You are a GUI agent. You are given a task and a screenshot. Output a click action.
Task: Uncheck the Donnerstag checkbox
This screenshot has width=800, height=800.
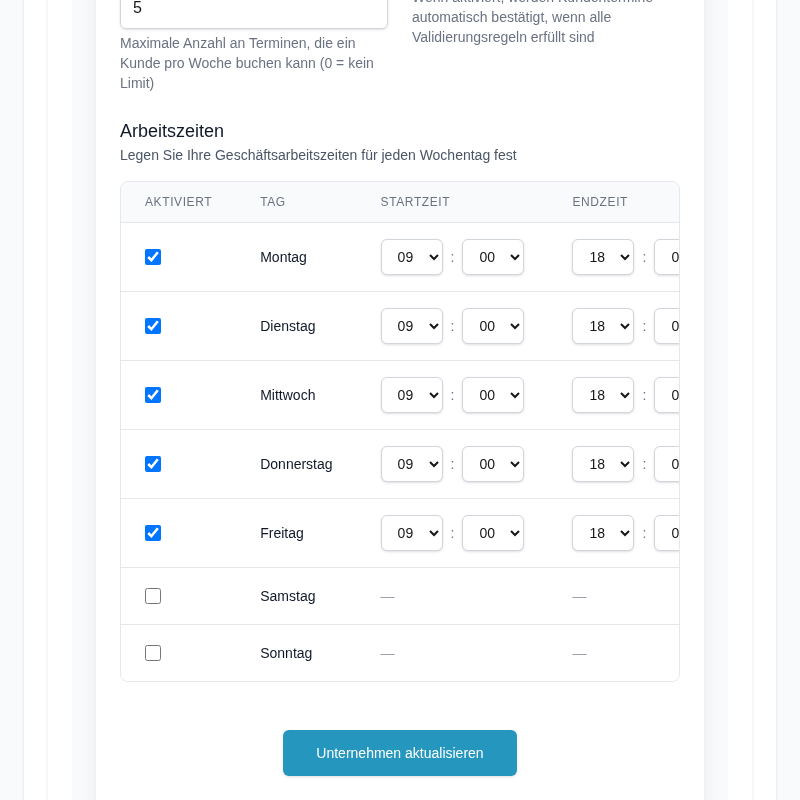[x=153, y=464]
